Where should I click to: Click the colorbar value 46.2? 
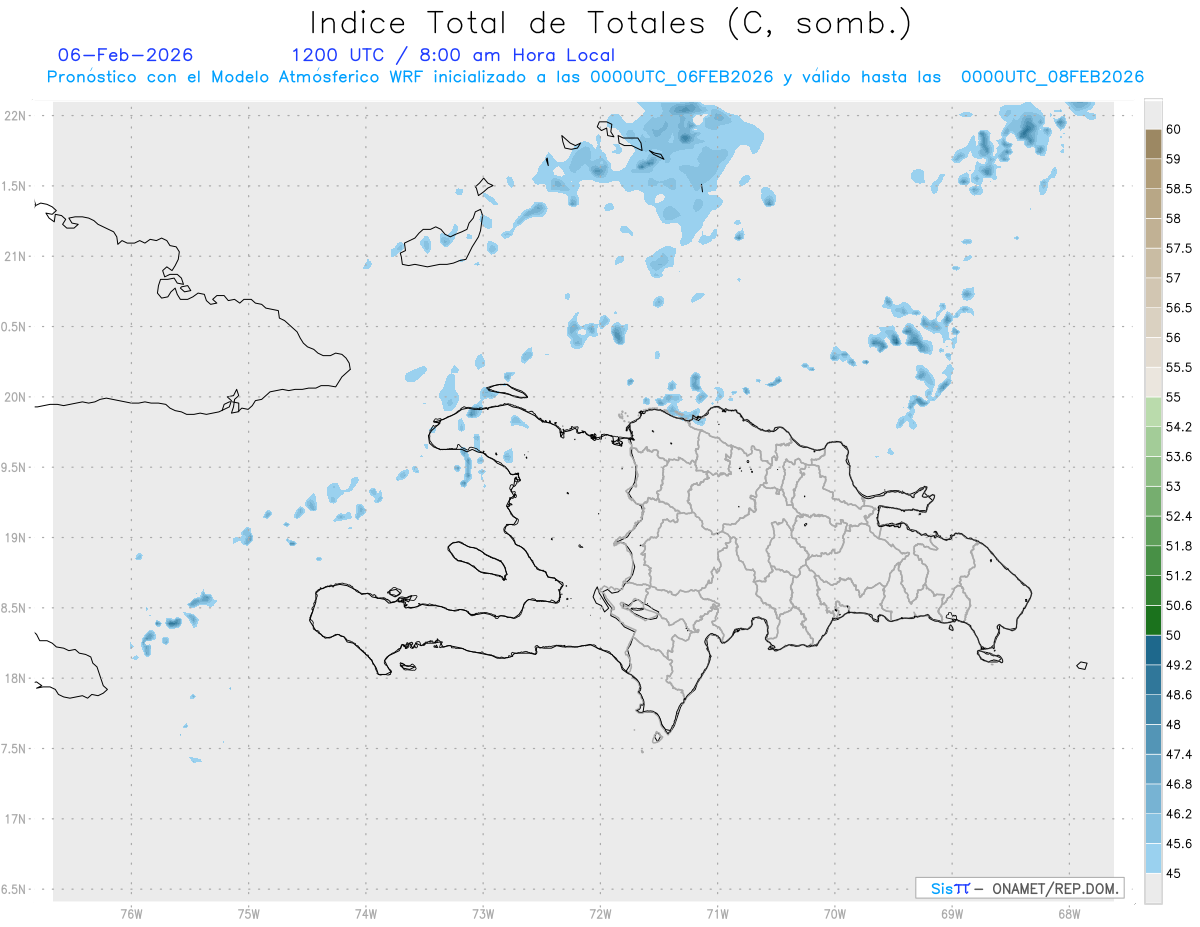point(1179,814)
